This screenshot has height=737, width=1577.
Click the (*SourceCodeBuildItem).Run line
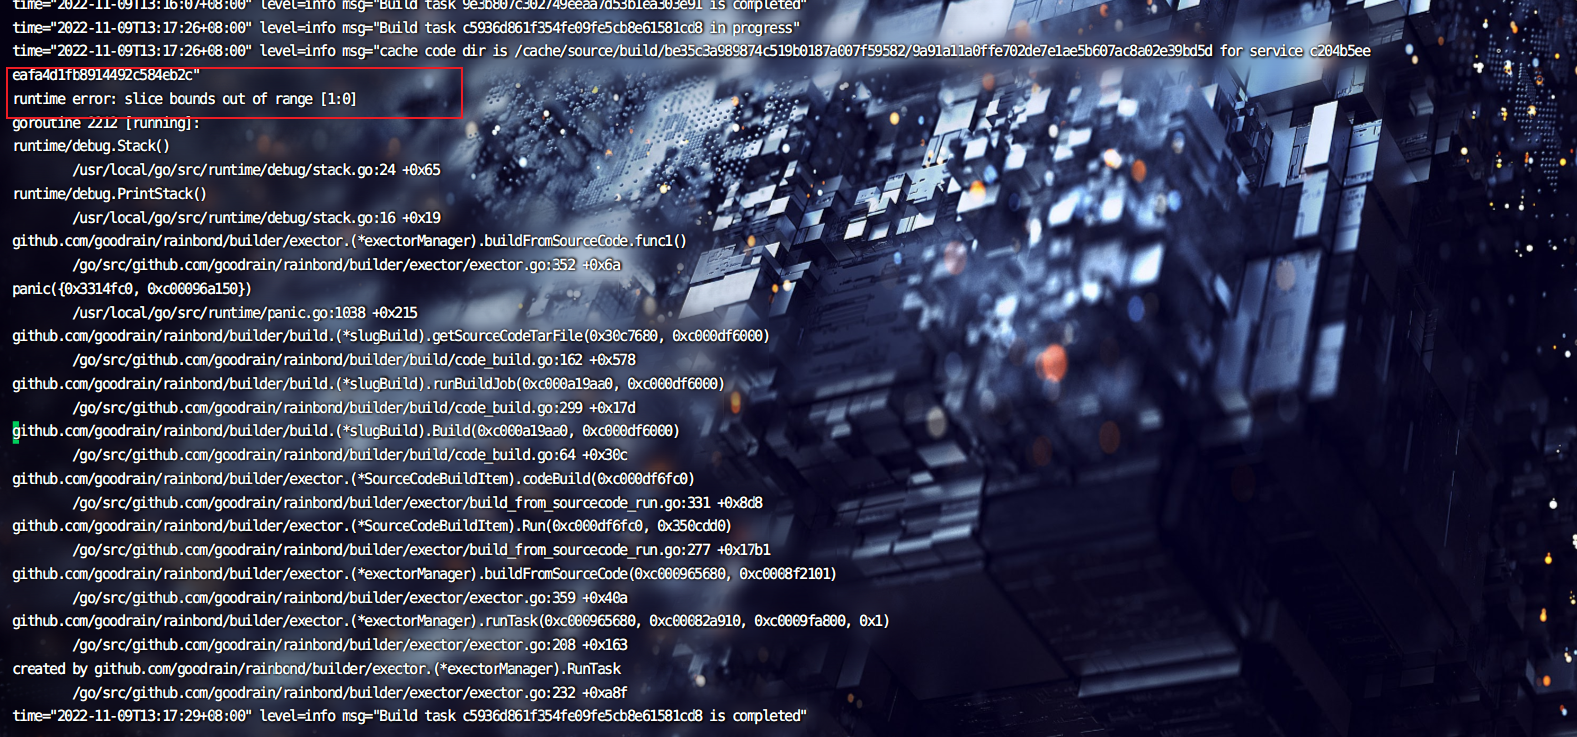click(372, 526)
